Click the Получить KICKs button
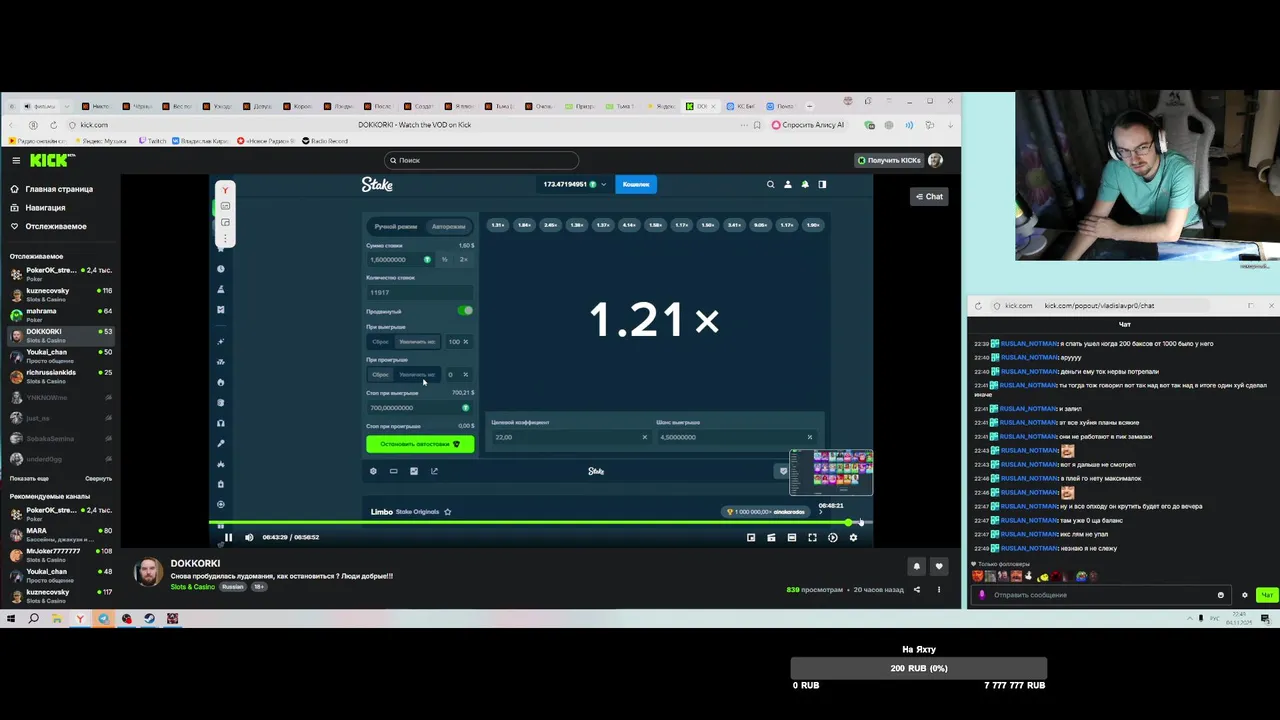Image resolution: width=1280 pixels, height=720 pixels. [x=888, y=160]
